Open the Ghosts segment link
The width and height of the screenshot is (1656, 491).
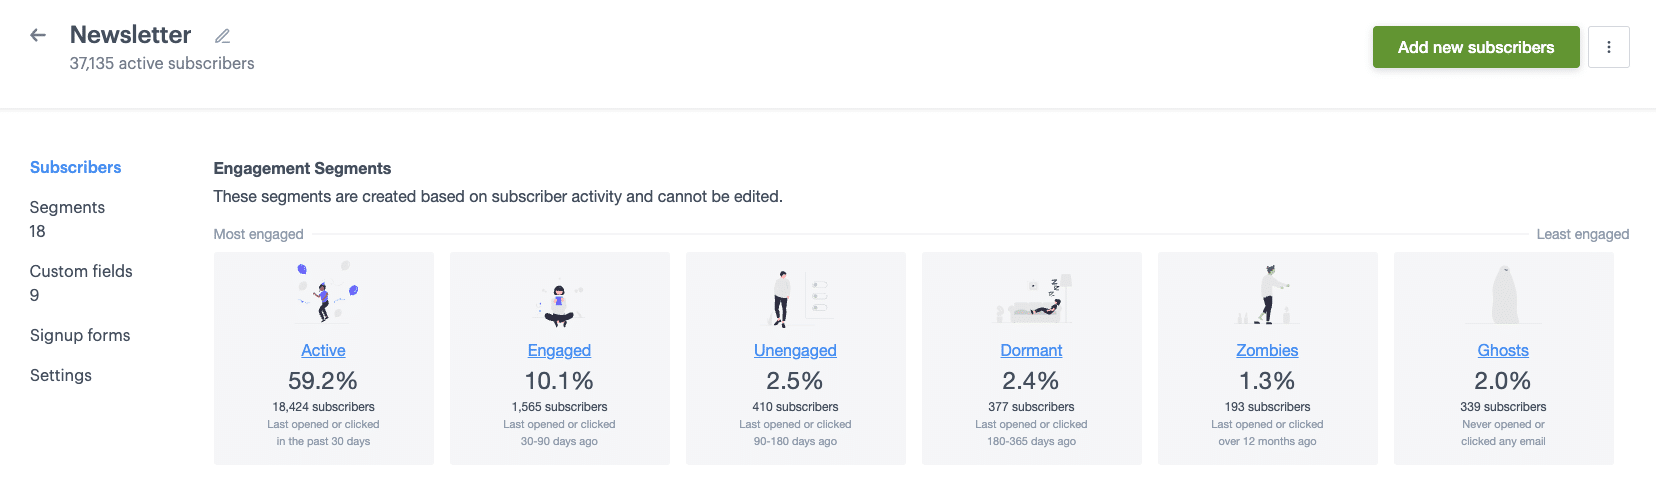pos(1503,350)
